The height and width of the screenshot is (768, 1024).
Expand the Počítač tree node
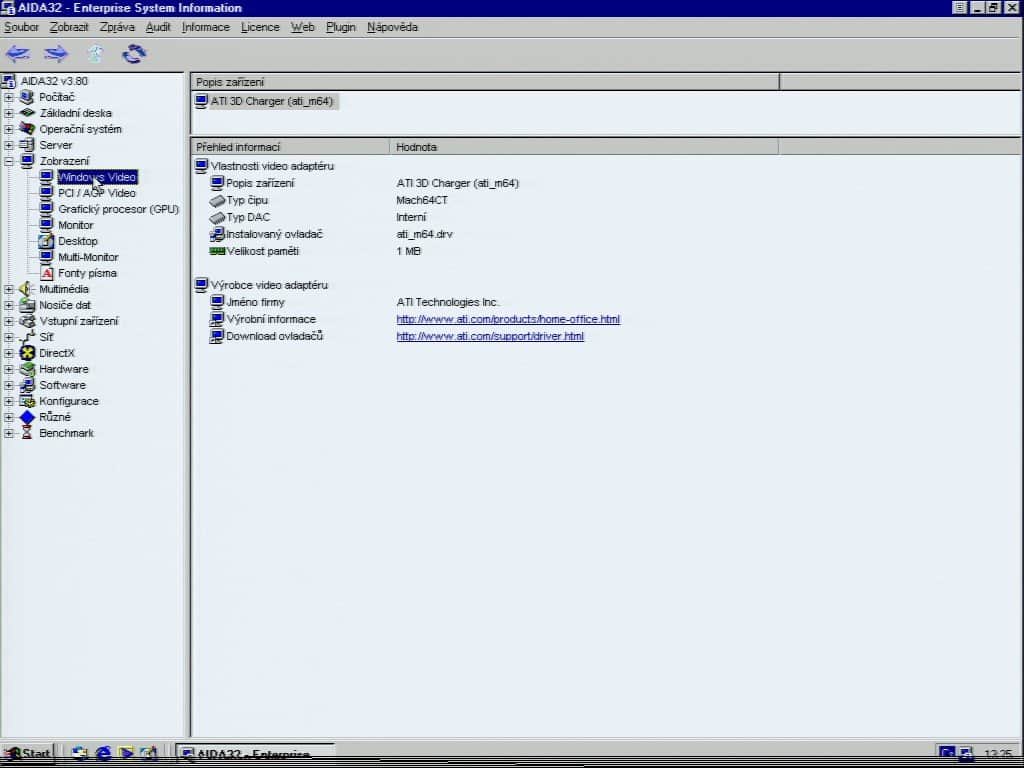point(8,97)
